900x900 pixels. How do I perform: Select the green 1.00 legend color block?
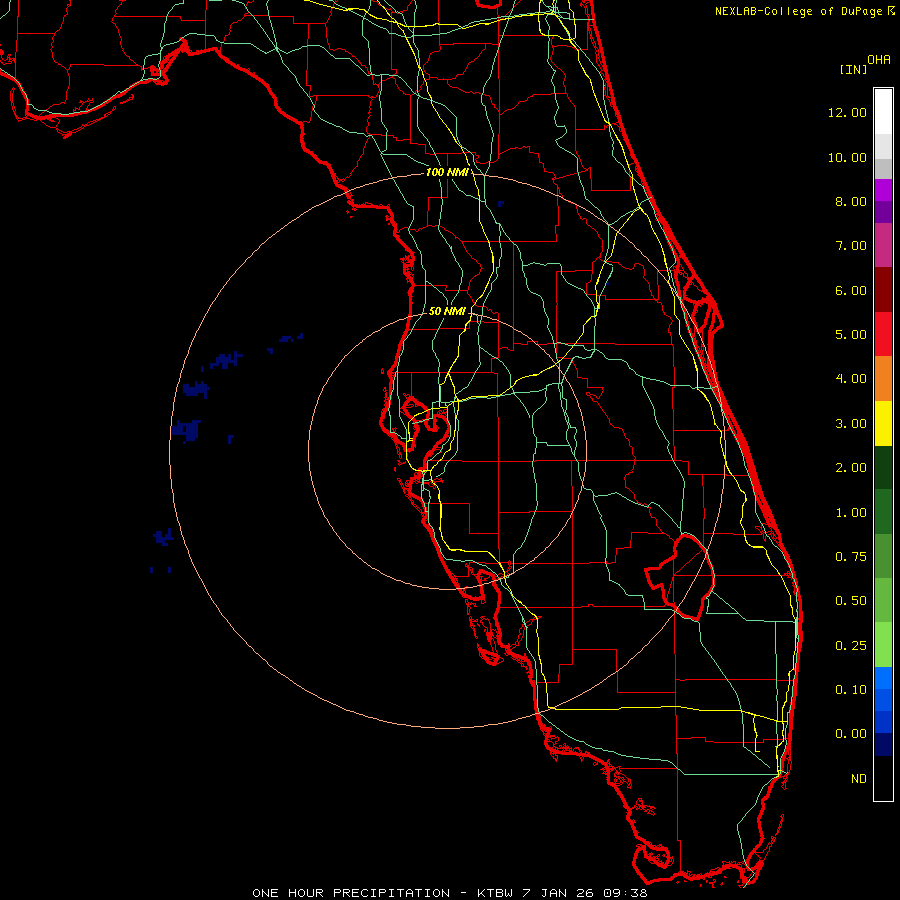click(883, 512)
